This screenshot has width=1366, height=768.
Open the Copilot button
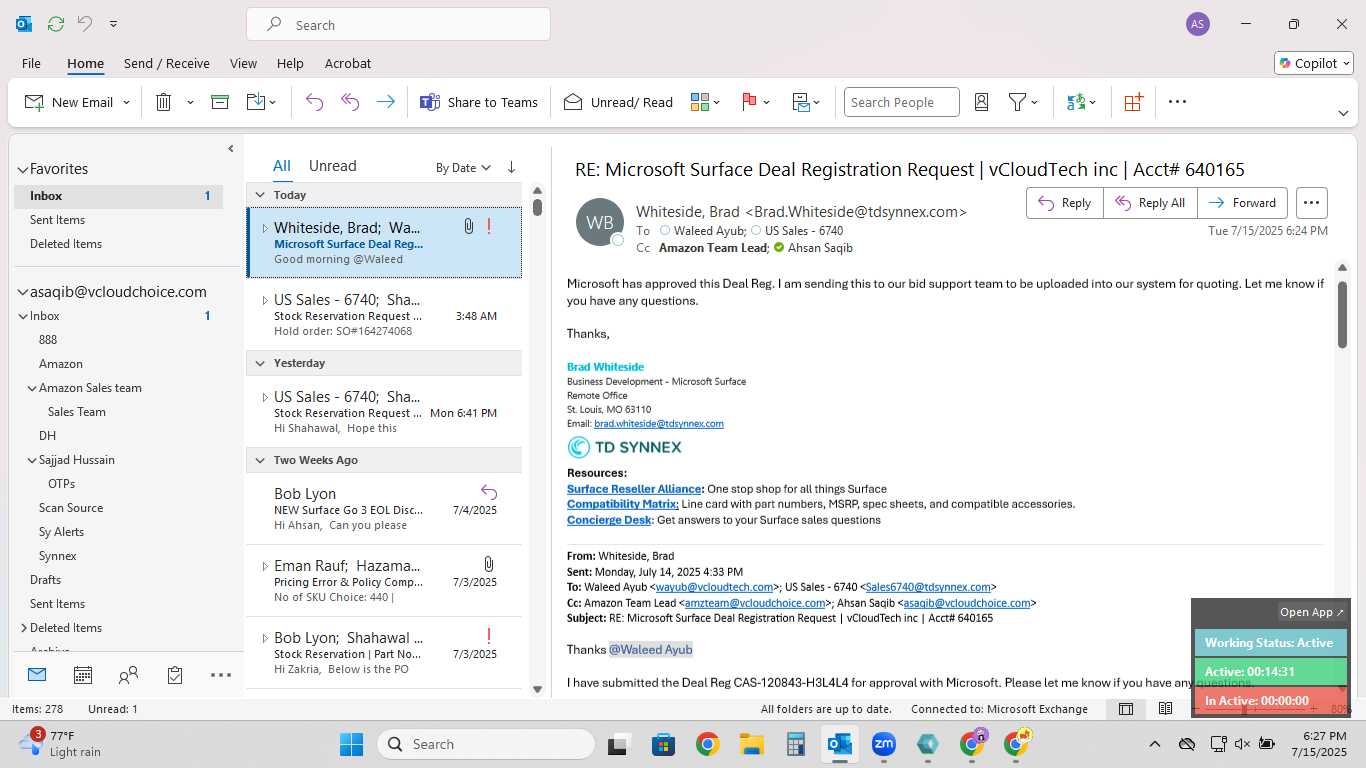(1314, 63)
